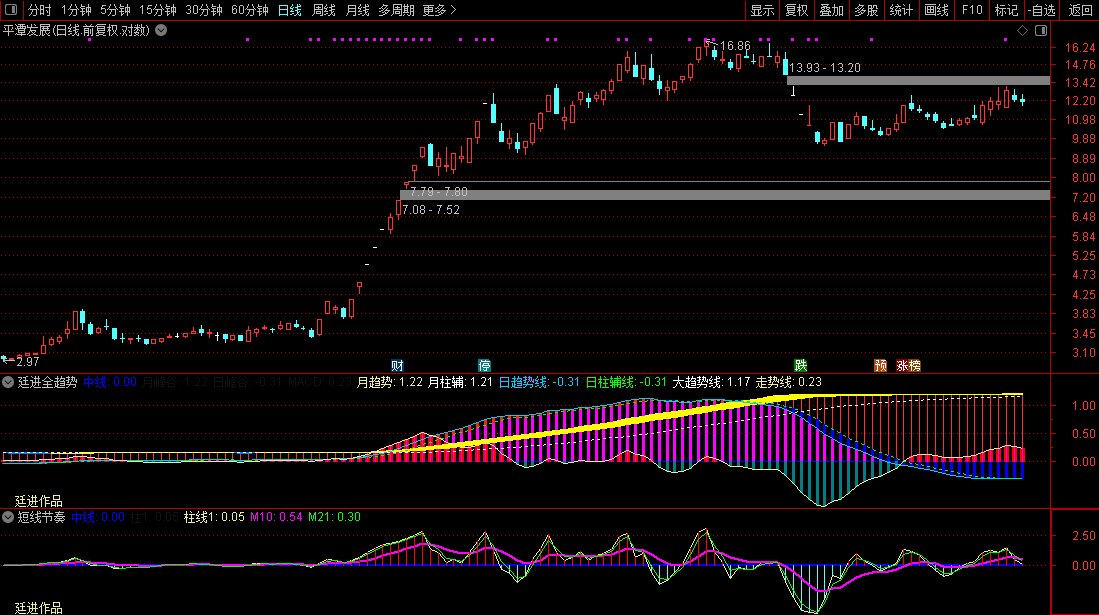Click the 财 financial event marker

pyautogui.click(x=397, y=365)
